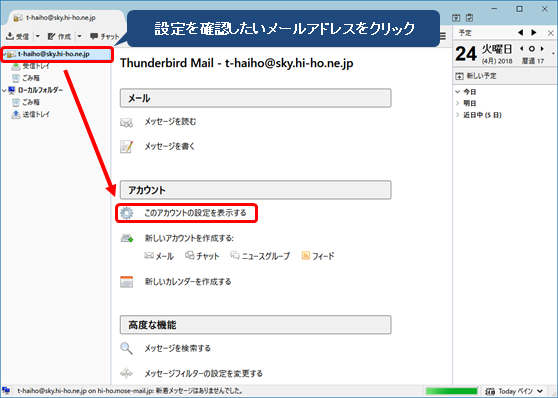Open ごみ箱 under ローカルフォルダー
The height and width of the screenshot is (398, 558).
point(31,102)
